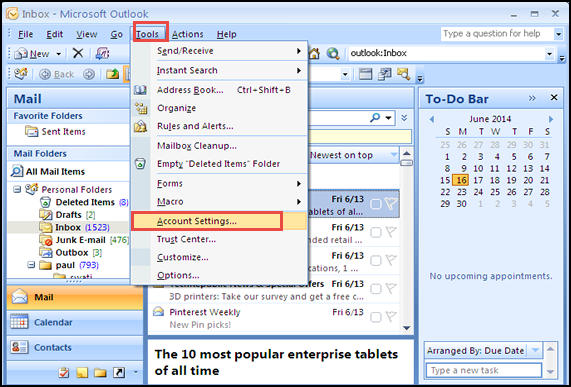The width and height of the screenshot is (571, 387).
Task: Open the Arranged By: Due Date dropdown arrow
Action: (x=535, y=351)
